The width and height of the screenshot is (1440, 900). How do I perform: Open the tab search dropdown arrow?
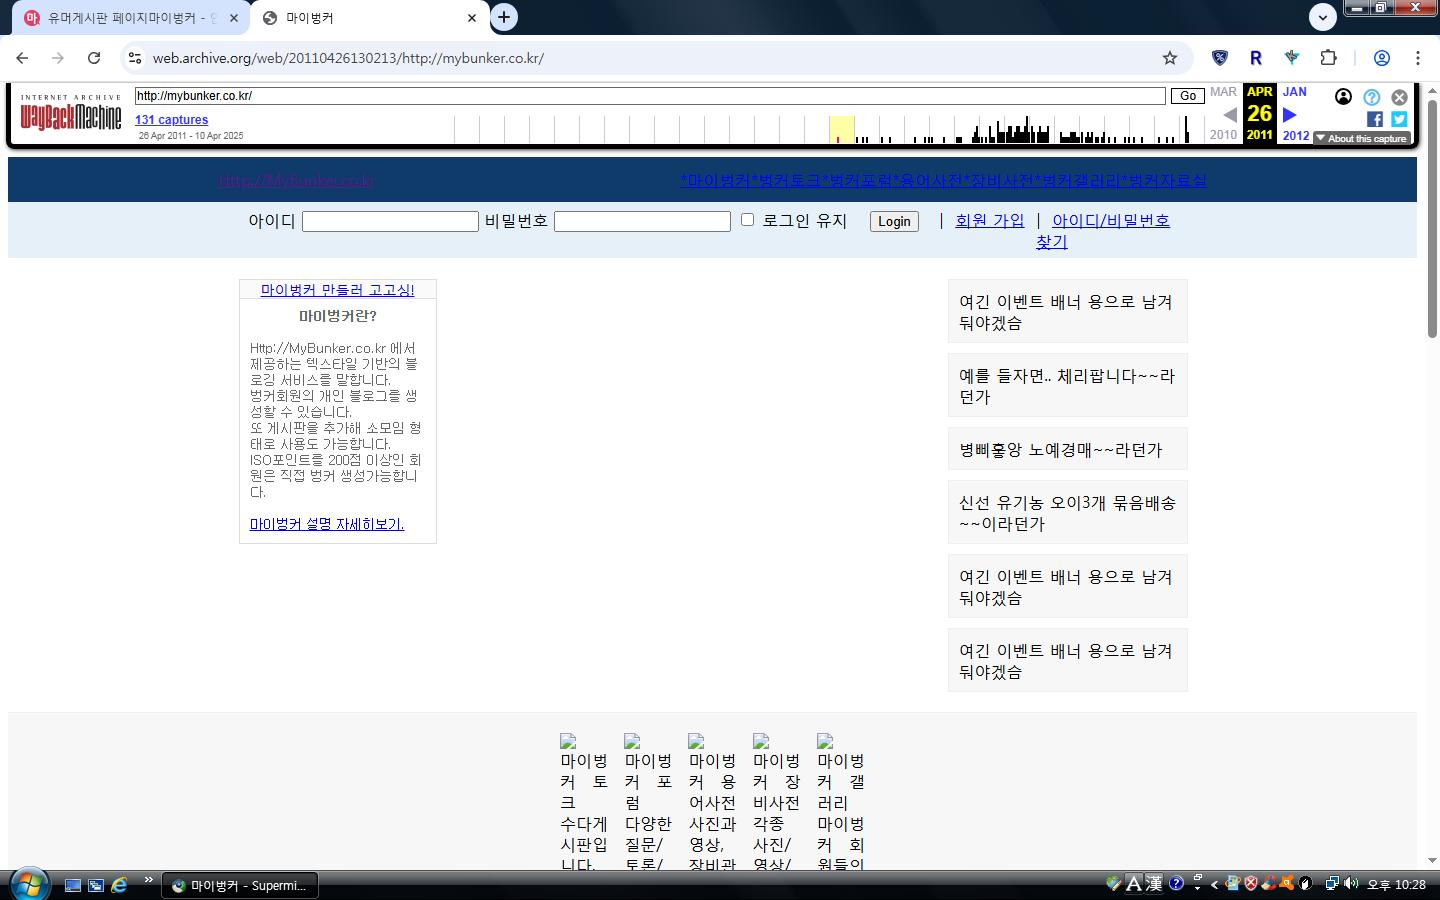tap(1322, 17)
